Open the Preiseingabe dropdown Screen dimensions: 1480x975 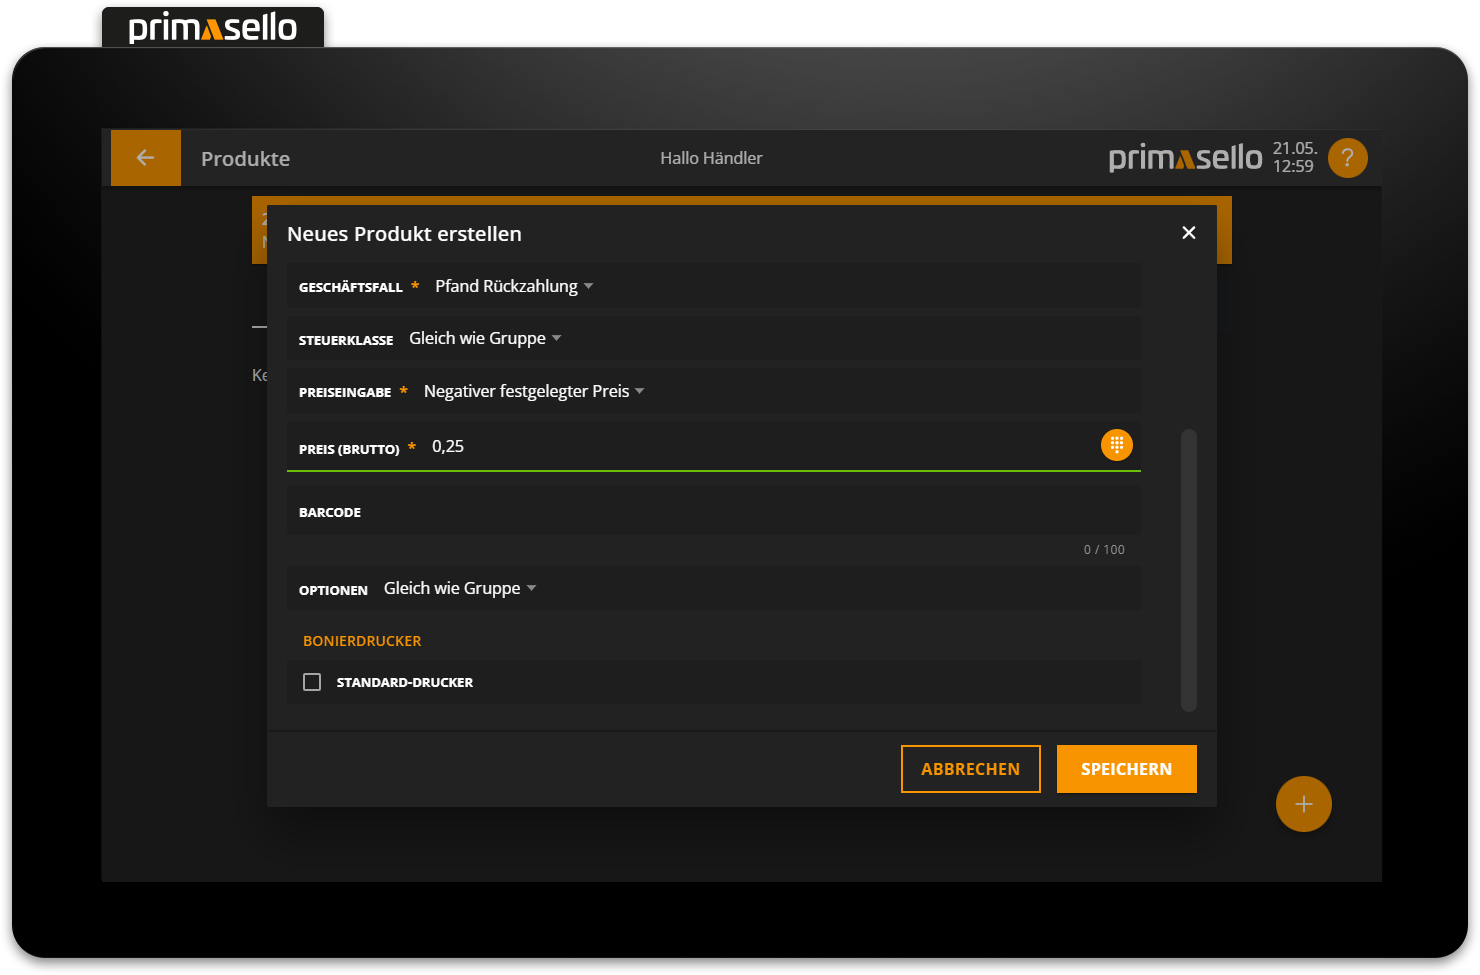pos(533,391)
